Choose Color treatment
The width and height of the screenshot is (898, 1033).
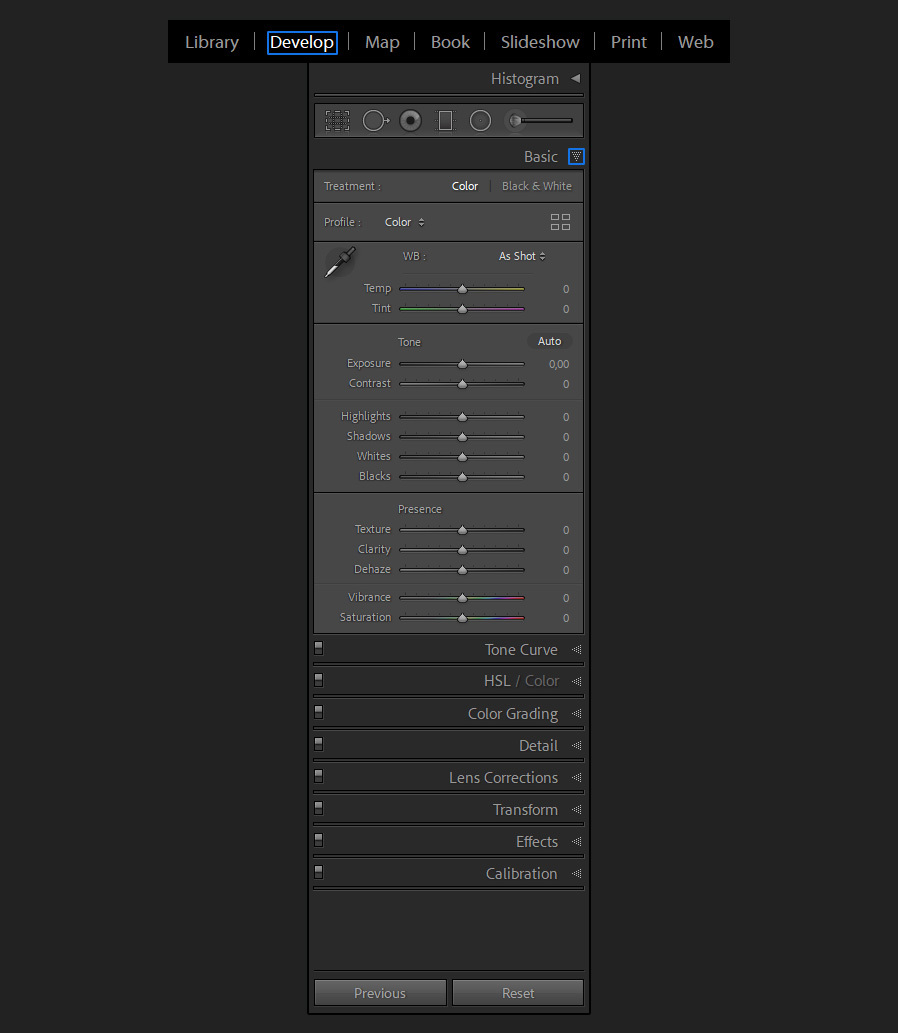464,186
